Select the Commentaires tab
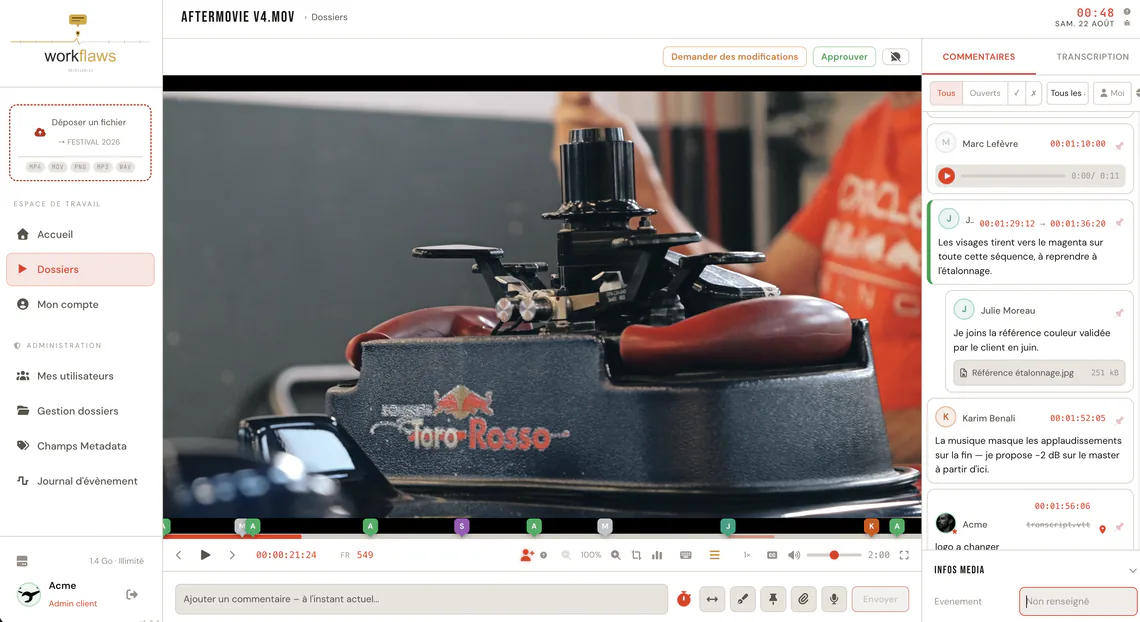Viewport: 1140px width, 622px height. coord(979,57)
